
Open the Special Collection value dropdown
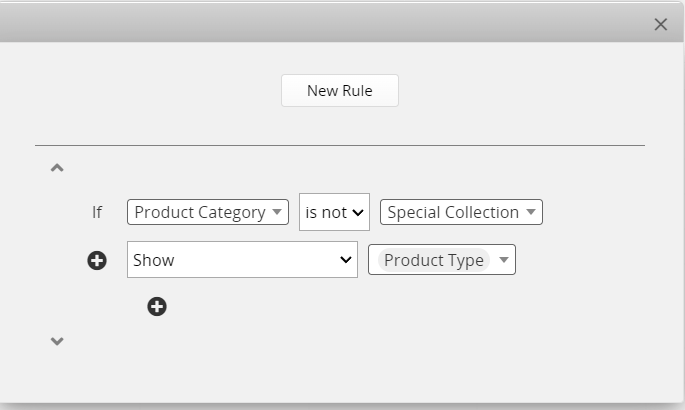[x=453, y=212]
